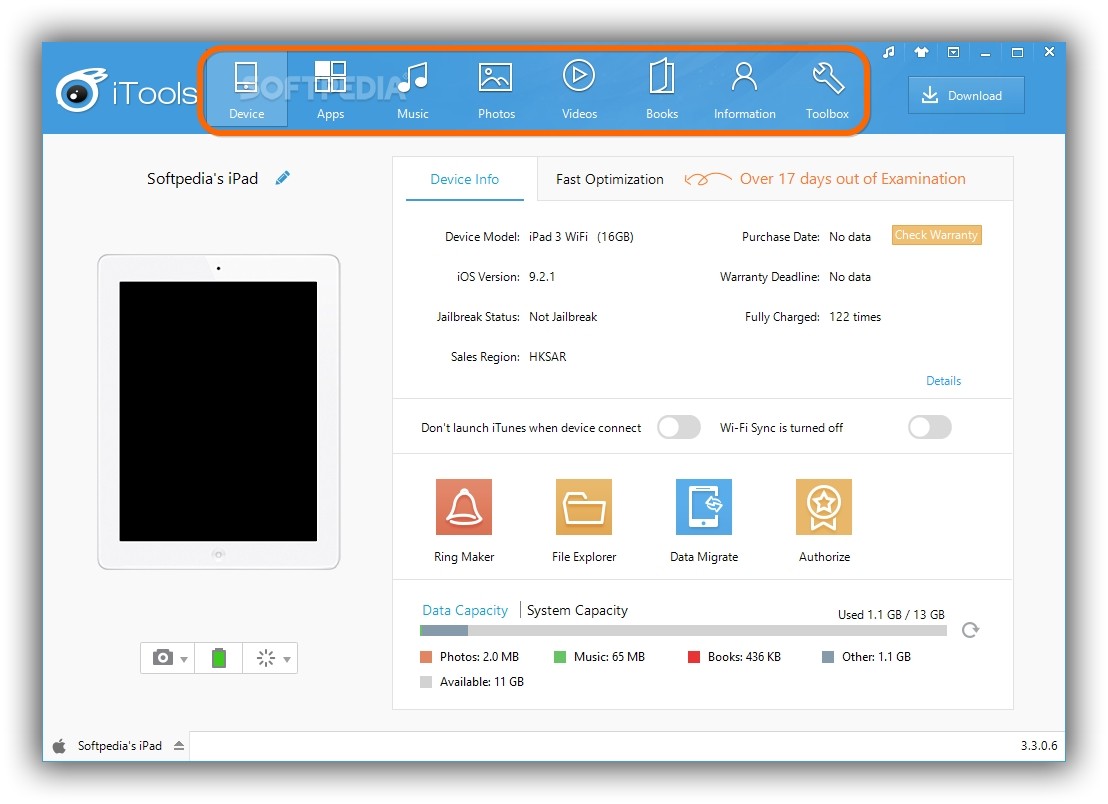
Task: Click the iTools eye logo
Action: click(80, 90)
